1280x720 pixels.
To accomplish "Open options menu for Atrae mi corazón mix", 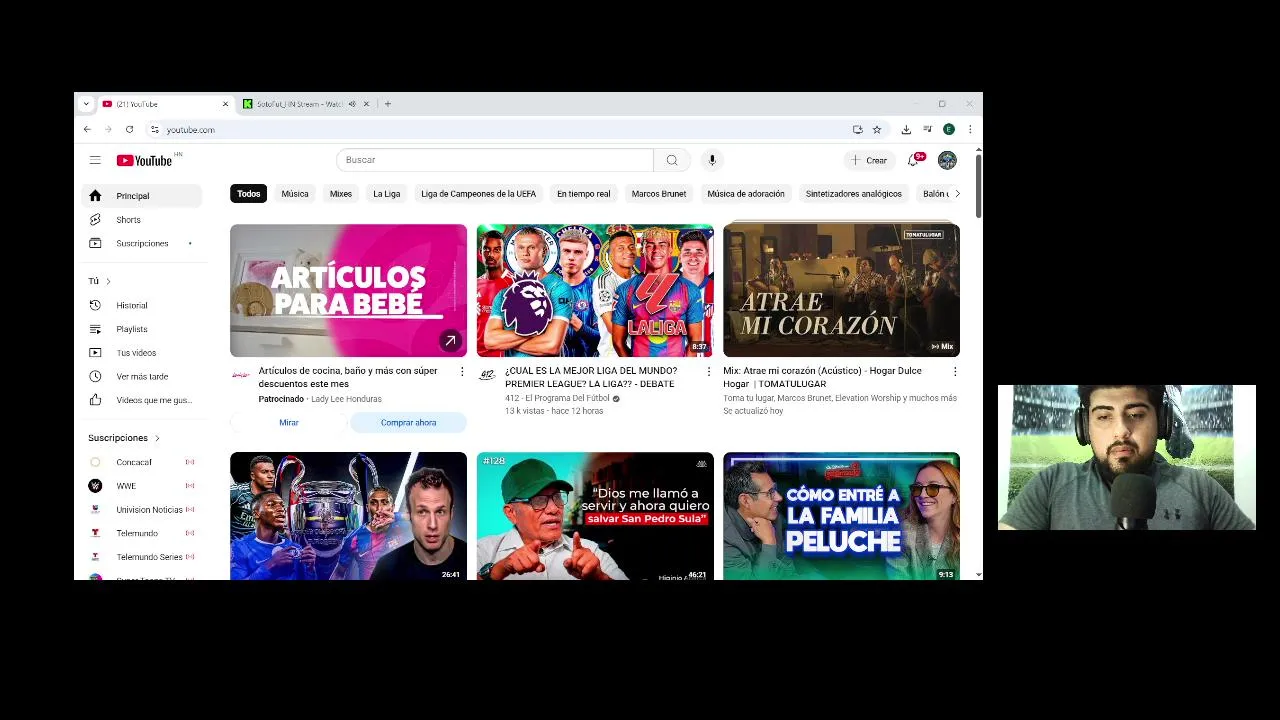I will click(x=954, y=372).
